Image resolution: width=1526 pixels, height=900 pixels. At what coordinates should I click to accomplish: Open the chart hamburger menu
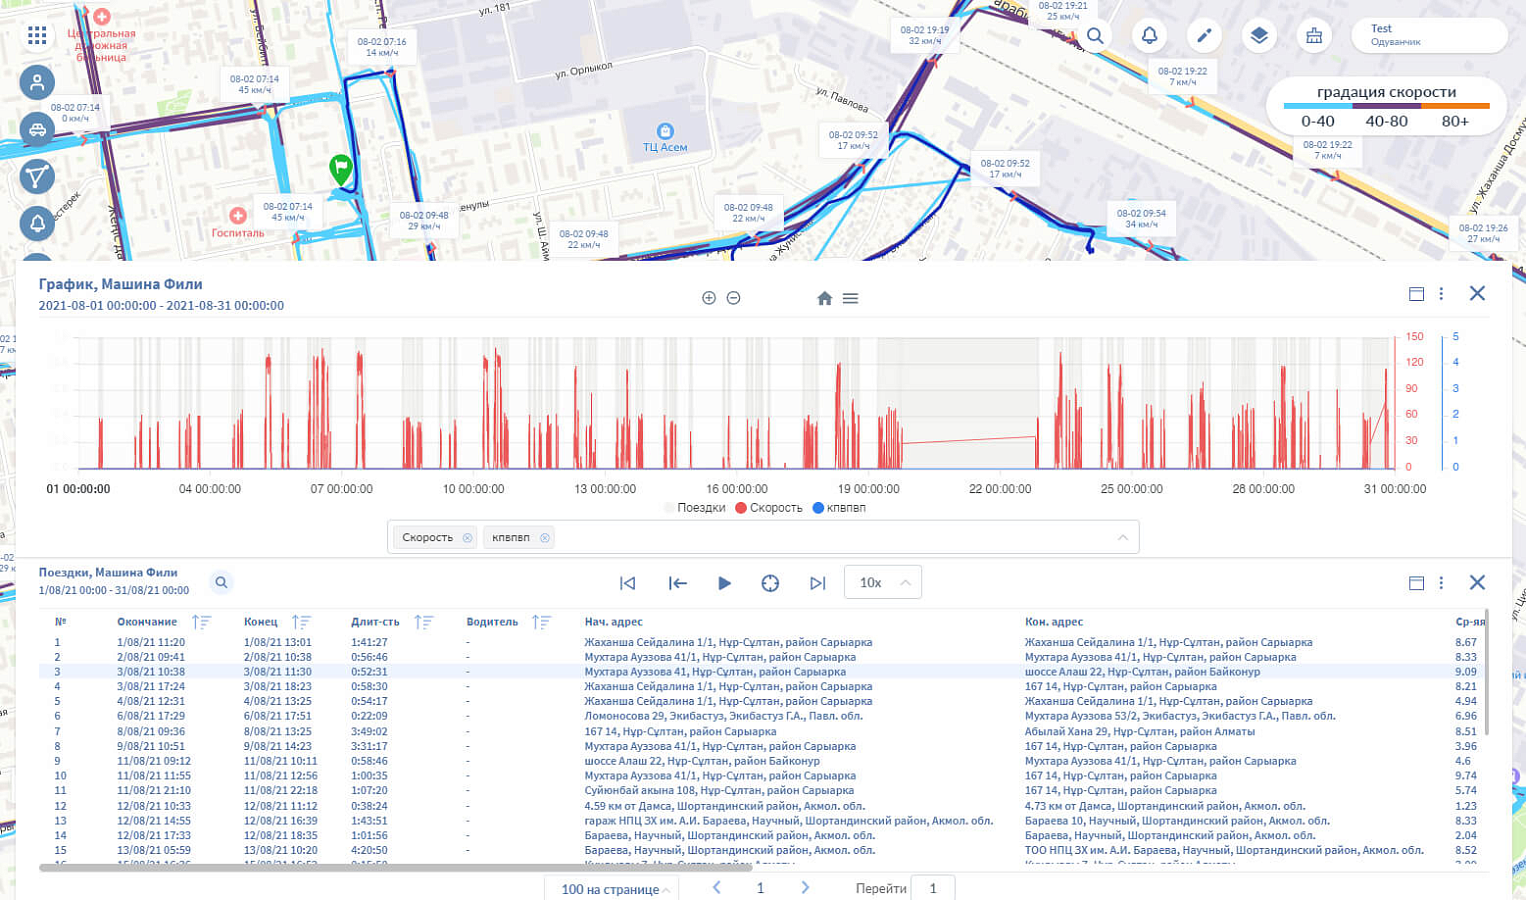(x=850, y=298)
